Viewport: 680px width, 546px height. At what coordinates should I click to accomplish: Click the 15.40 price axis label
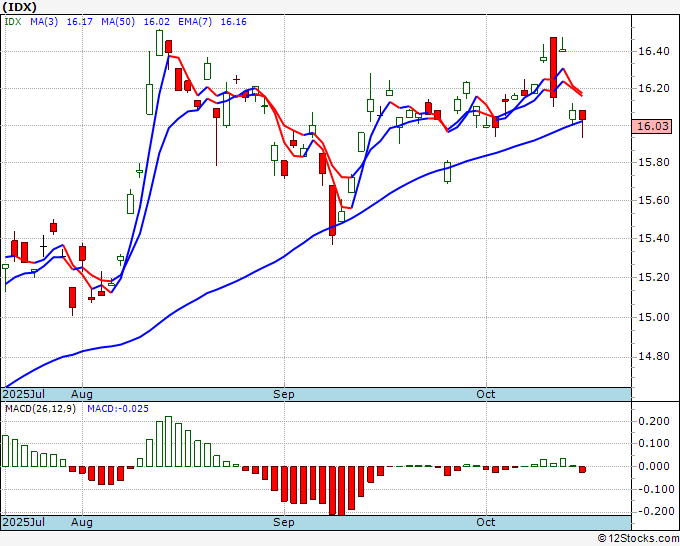pyautogui.click(x=654, y=238)
